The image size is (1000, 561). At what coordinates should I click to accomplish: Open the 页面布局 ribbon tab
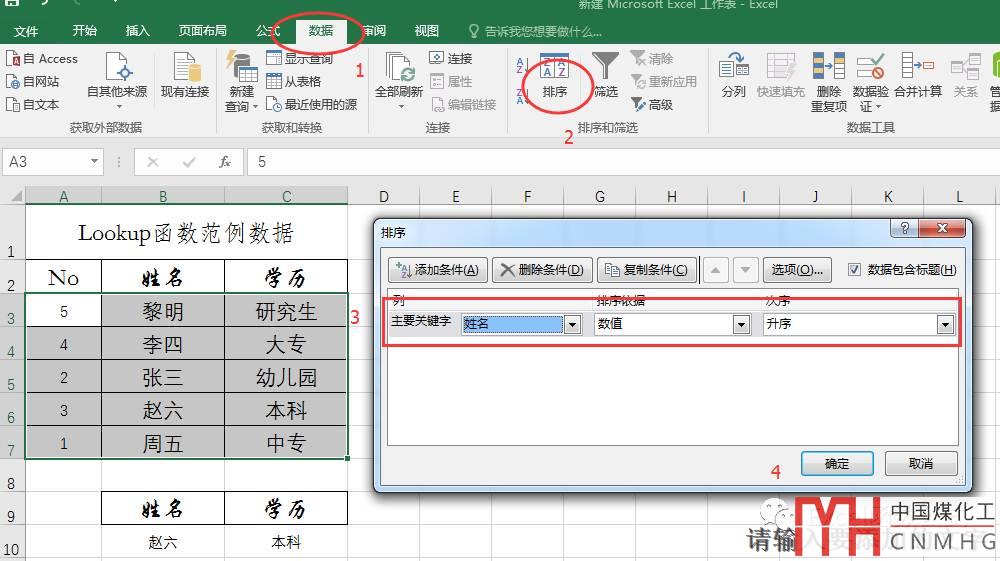tap(202, 31)
